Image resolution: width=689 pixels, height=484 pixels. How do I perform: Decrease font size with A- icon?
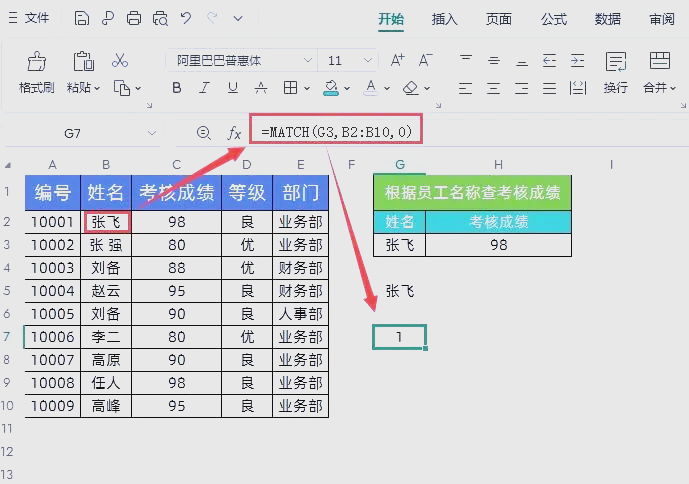point(425,60)
